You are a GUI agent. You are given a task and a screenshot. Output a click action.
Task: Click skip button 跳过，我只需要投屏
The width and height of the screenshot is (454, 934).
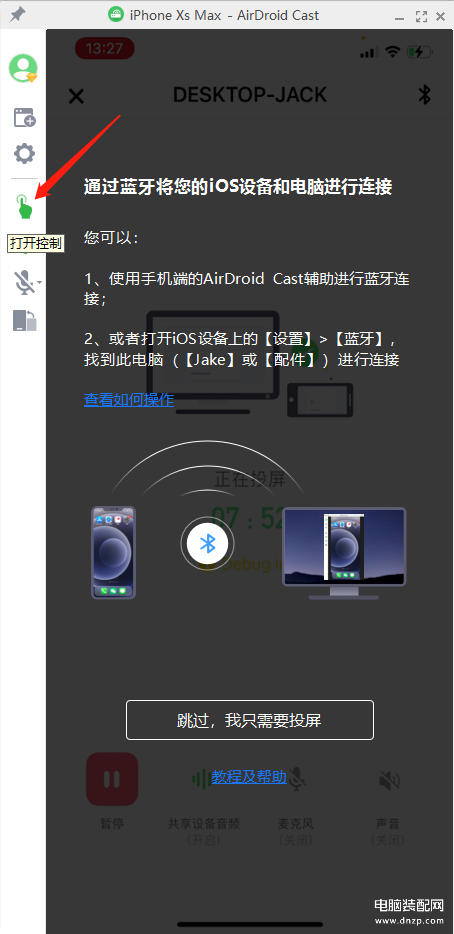pos(250,720)
